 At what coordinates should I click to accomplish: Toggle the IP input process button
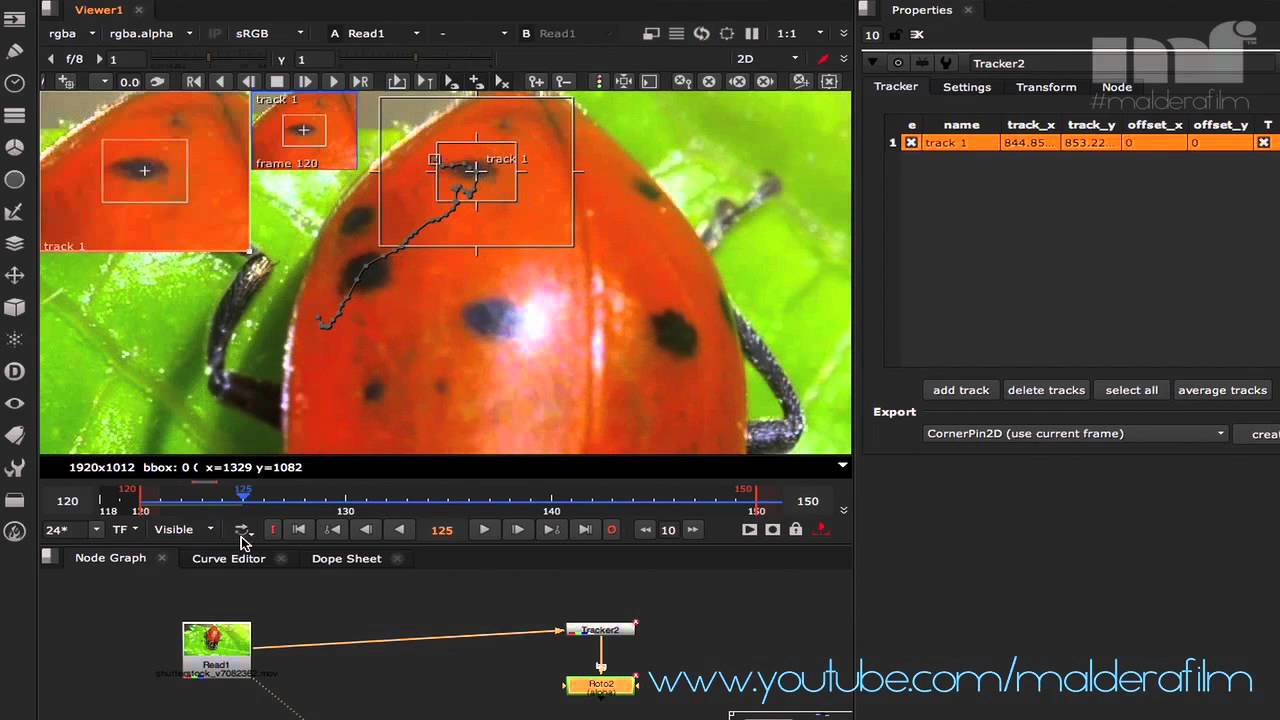pos(215,33)
